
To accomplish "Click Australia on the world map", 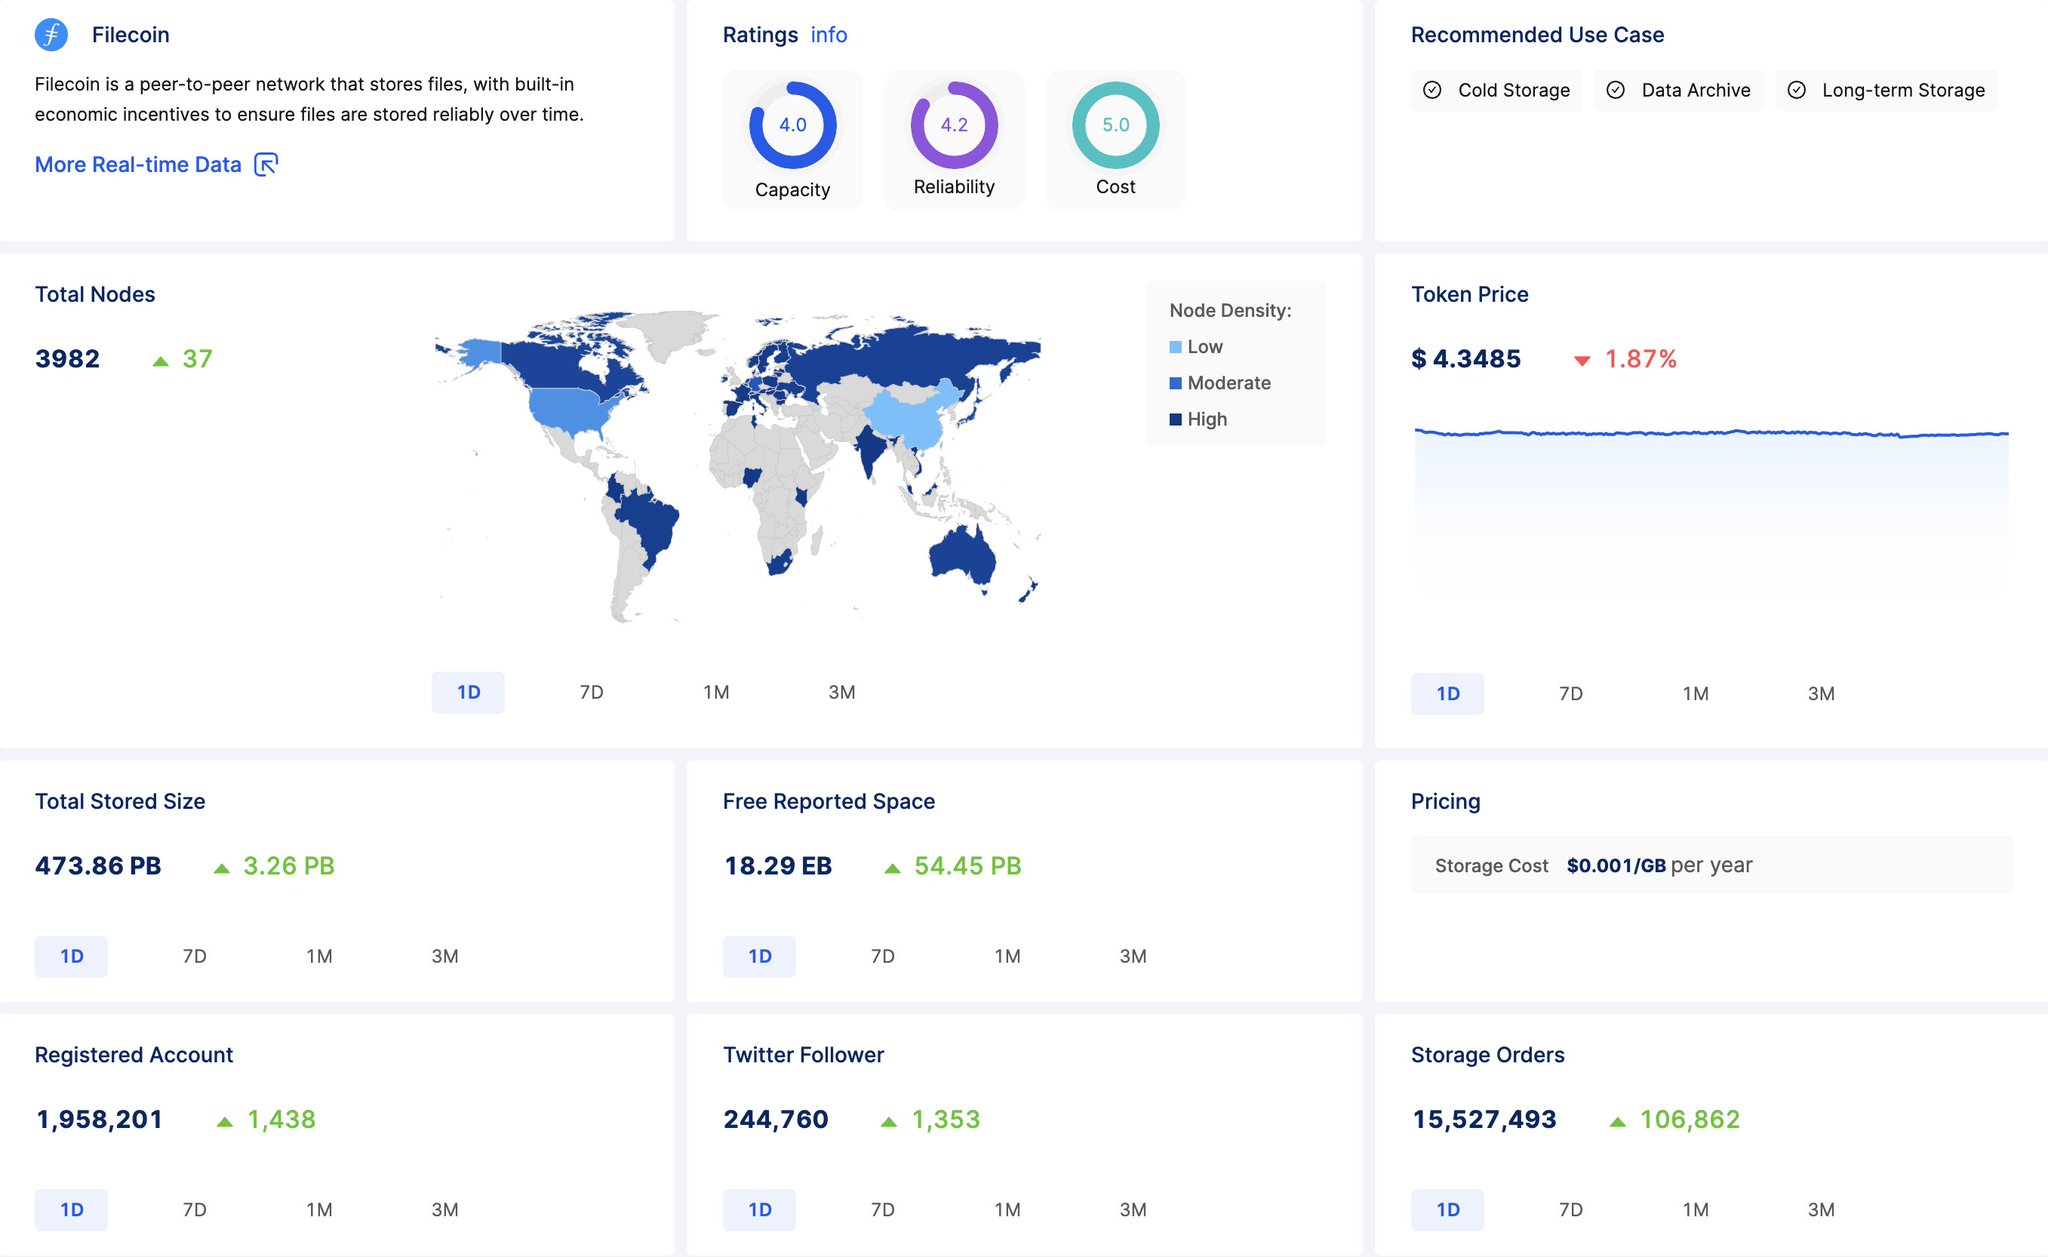I will point(962,555).
